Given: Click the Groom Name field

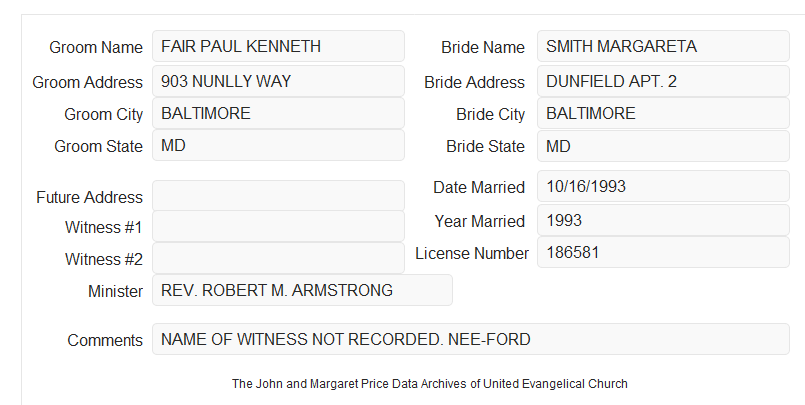Looking at the screenshot, I should (x=278, y=46).
